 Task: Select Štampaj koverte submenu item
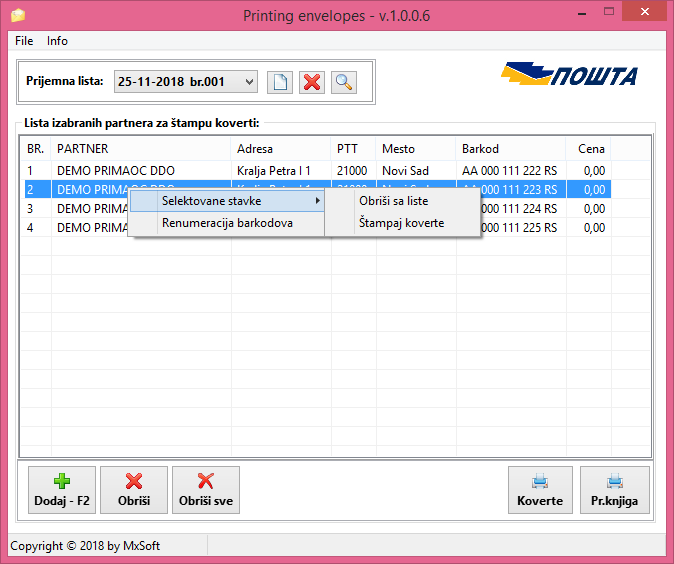pyautogui.click(x=402, y=223)
